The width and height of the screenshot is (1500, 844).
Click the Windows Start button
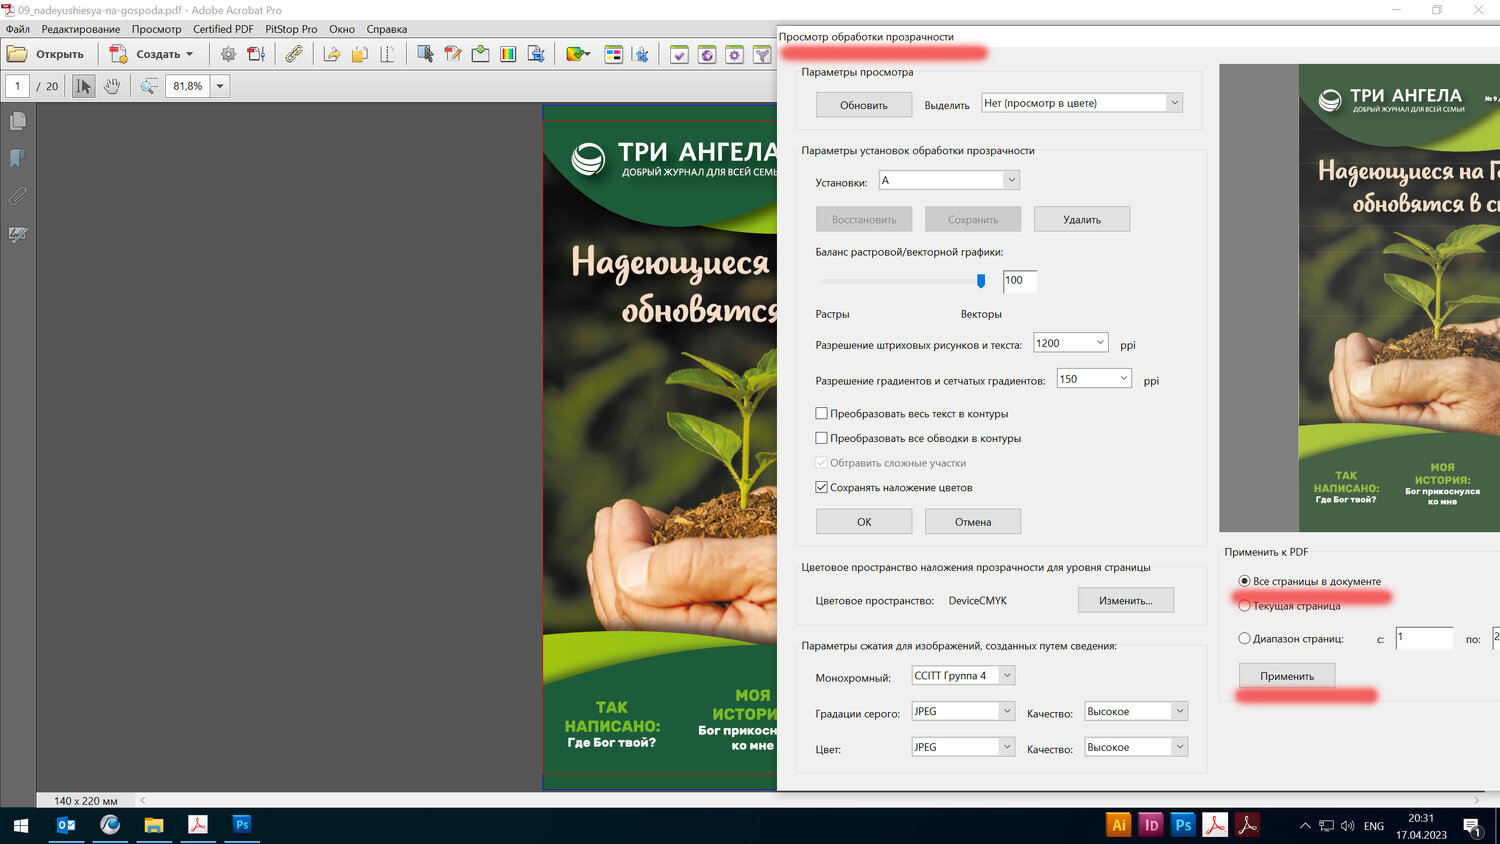[x=21, y=825]
